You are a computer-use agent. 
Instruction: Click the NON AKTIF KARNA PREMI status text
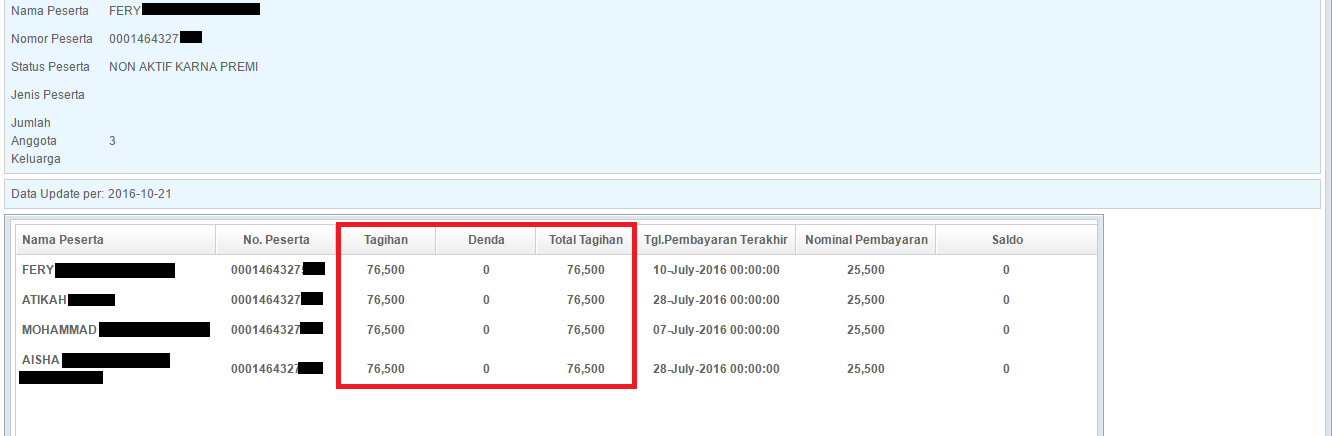click(x=183, y=67)
